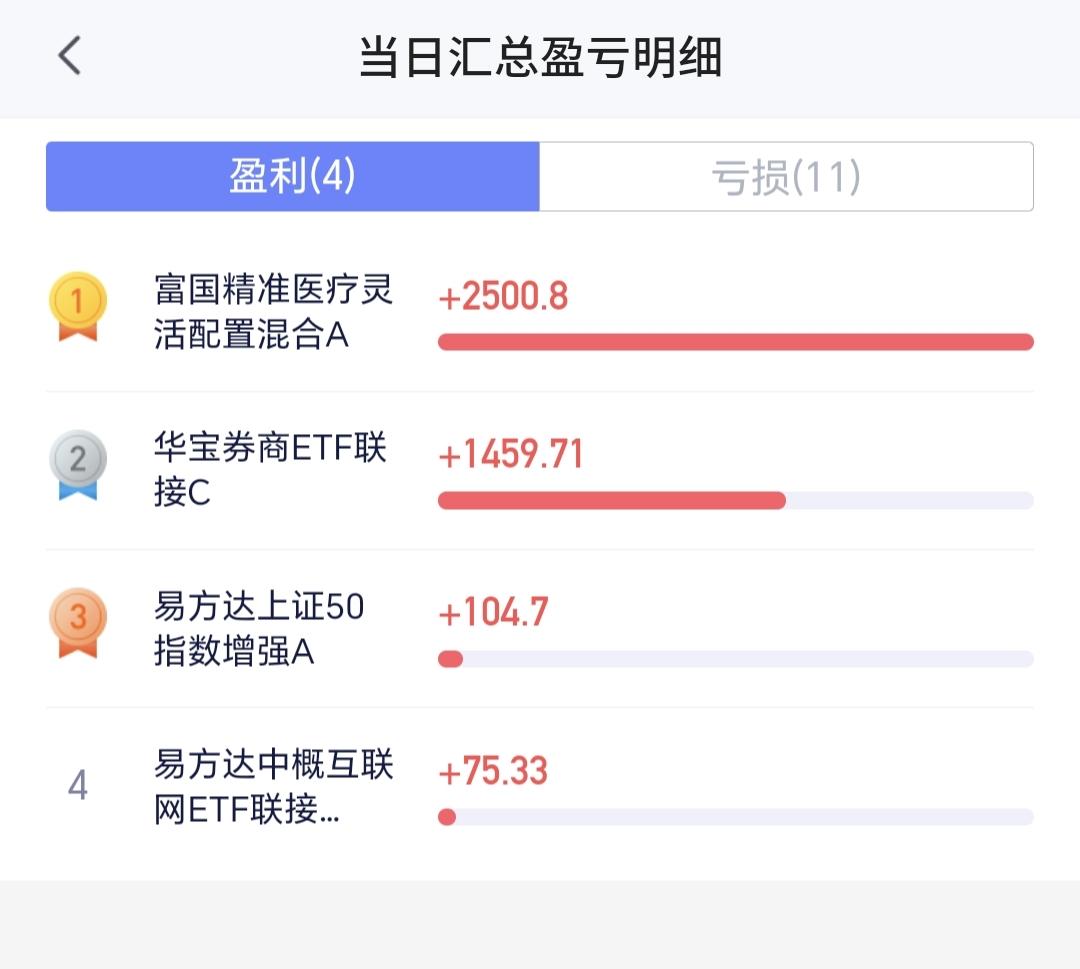Viewport: 1080px width, 969px height.
Task: Open 华宝券商ETF联接C fund
Action: coord(271,469)
